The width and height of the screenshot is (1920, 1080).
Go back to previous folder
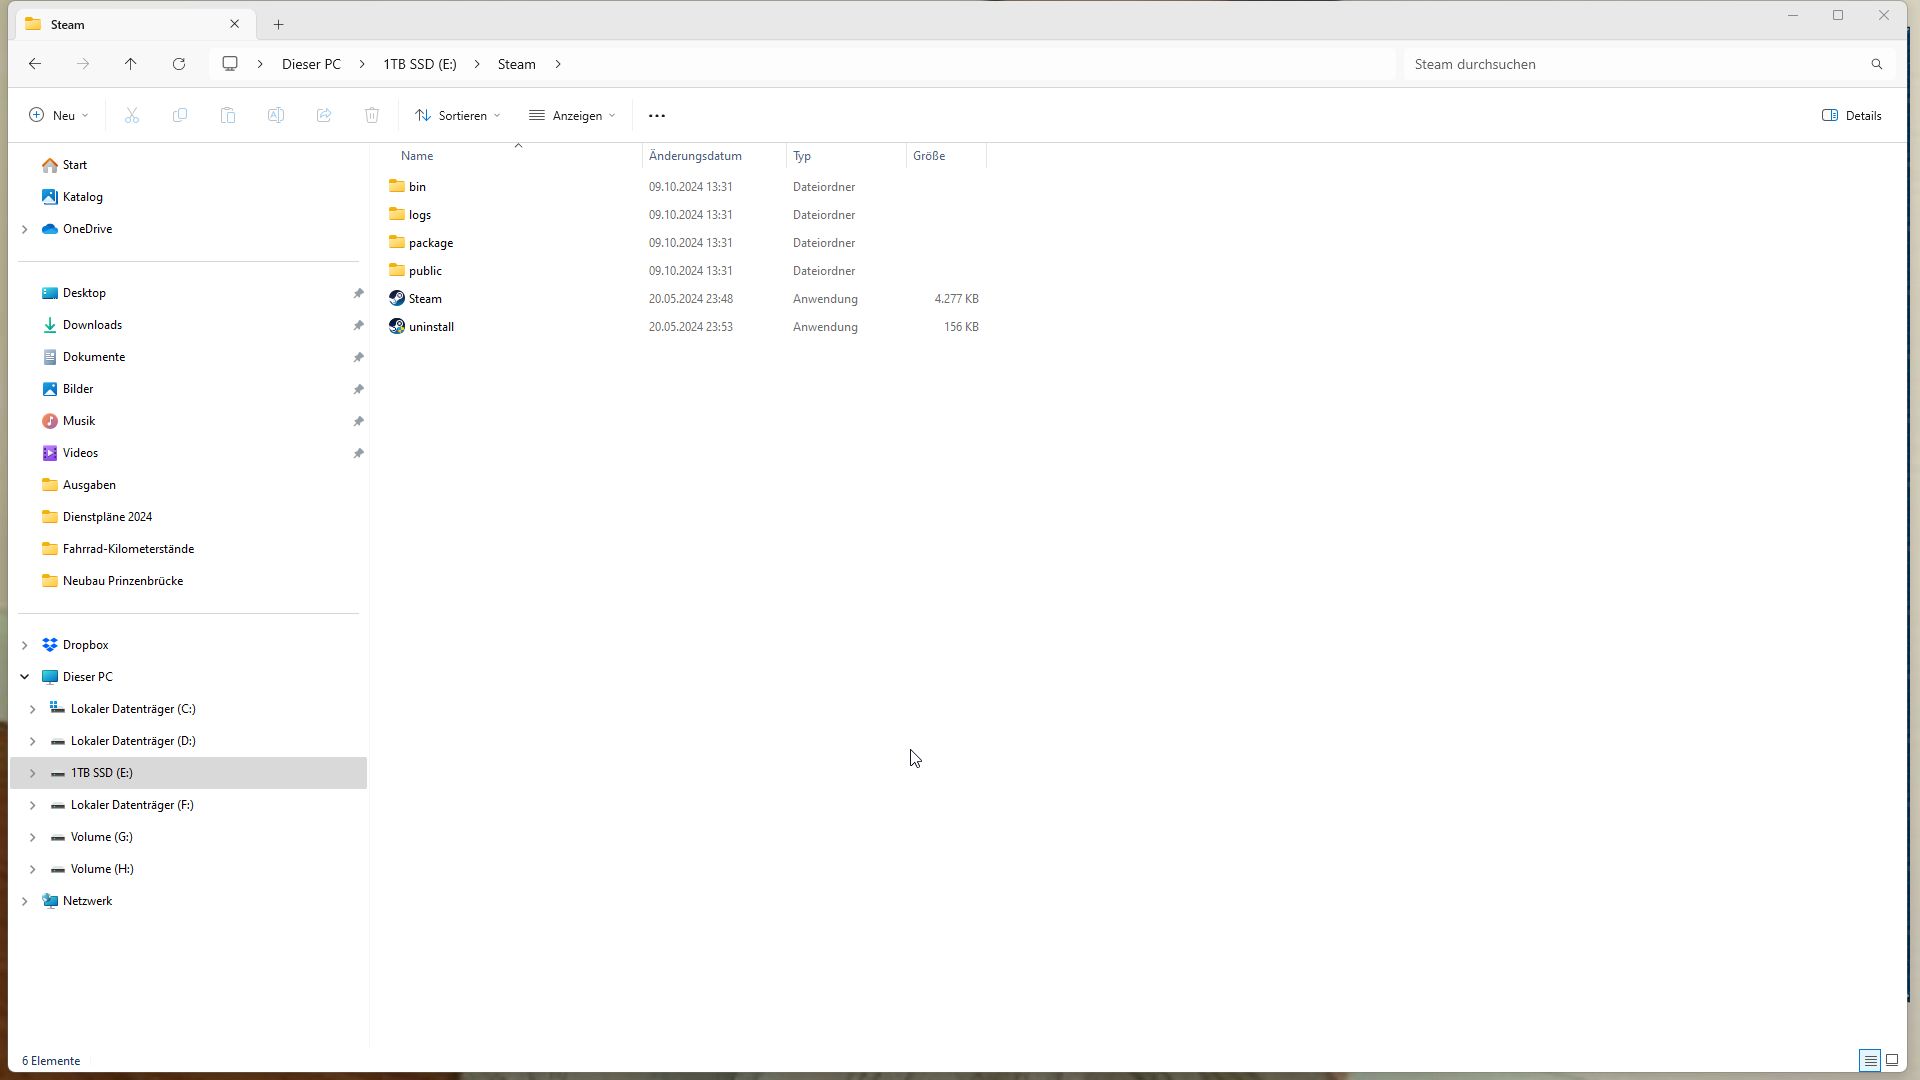click(35, 64)
